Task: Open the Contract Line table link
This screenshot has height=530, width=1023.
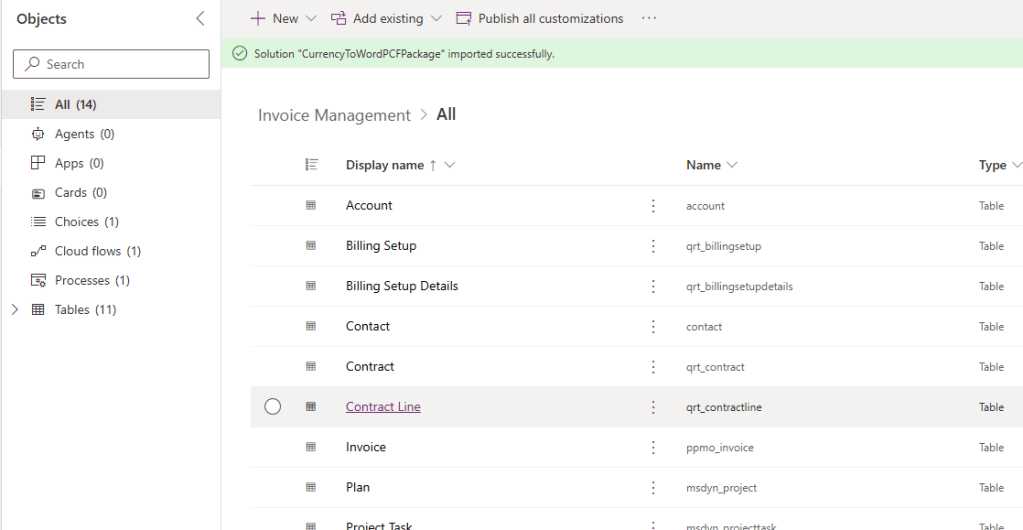Action: pos(383,407)
